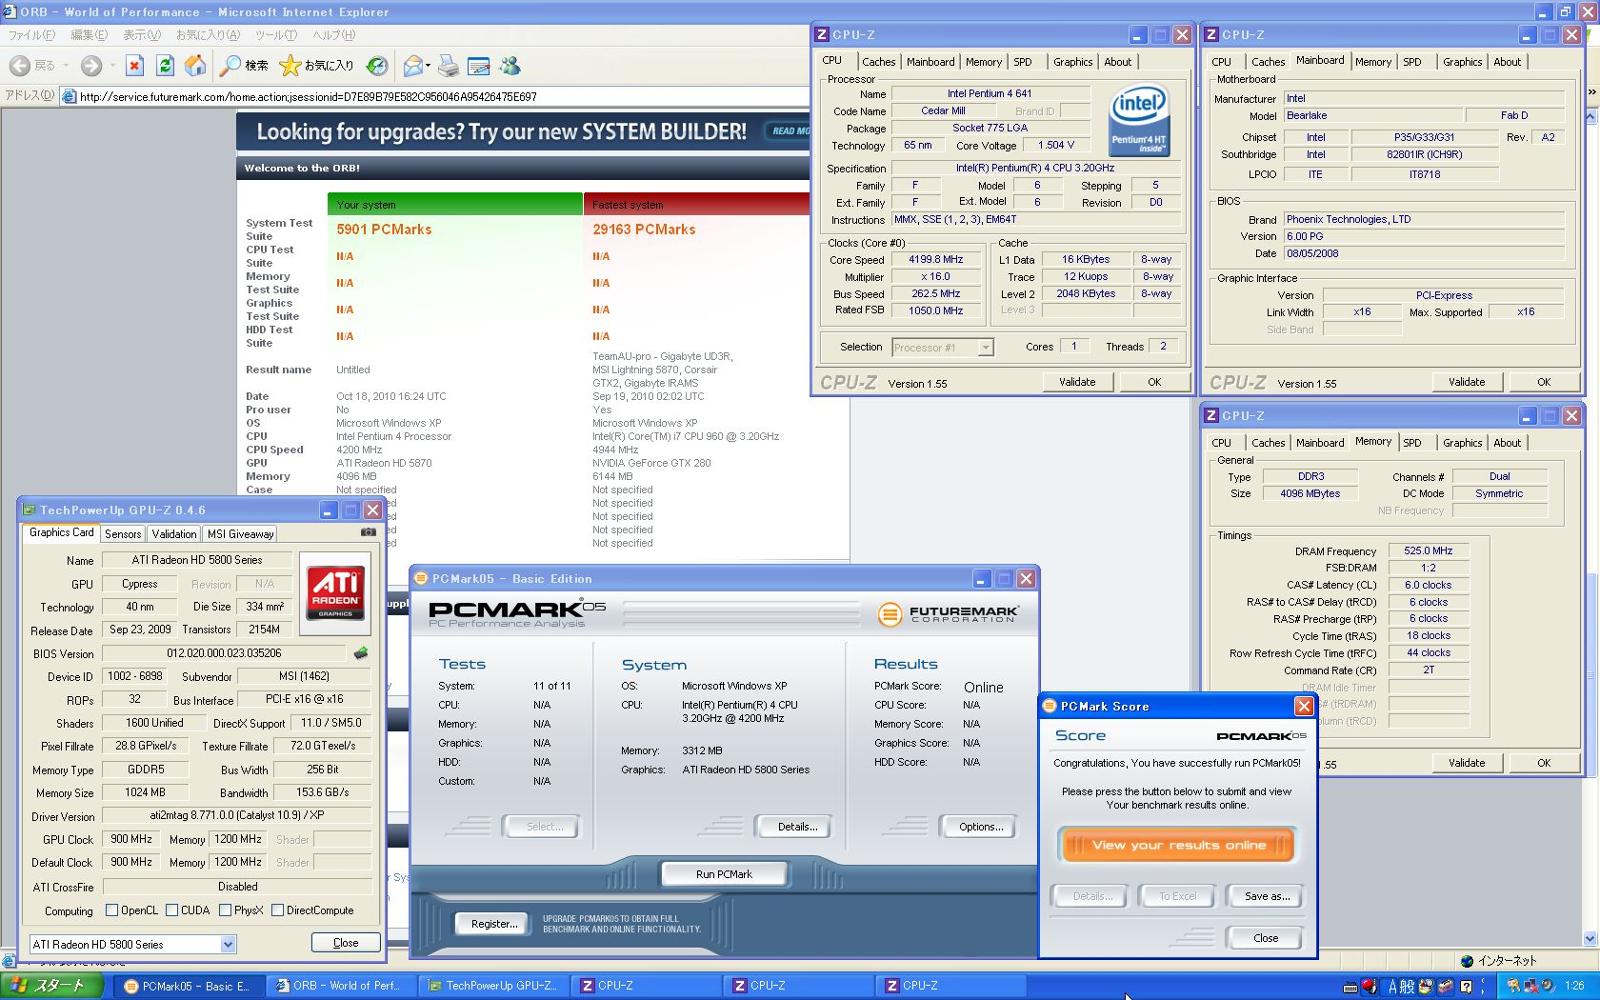The image size is (1600, 1000).
Task: Open the forward button history dropdown arrow
Action: click(112, 66)
